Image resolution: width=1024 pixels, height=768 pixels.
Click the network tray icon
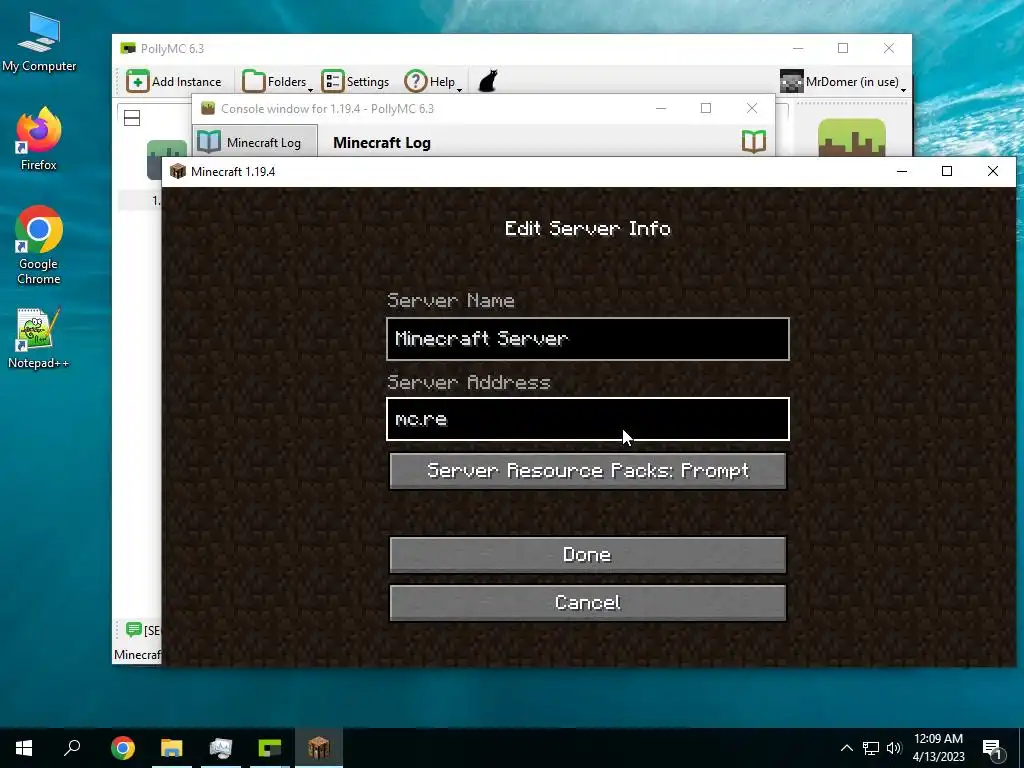click(871, 748)
